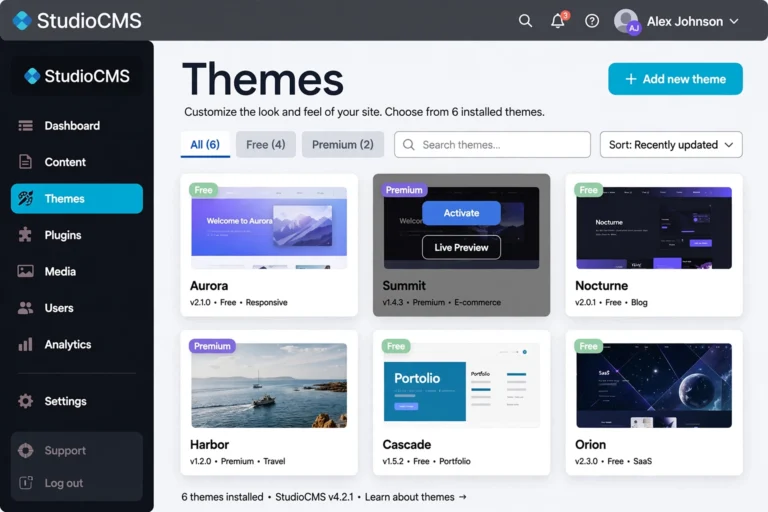The height and width of the screenshot is (512, 768).
Task: Click the Cascade theme name
Action: (407, 444)
